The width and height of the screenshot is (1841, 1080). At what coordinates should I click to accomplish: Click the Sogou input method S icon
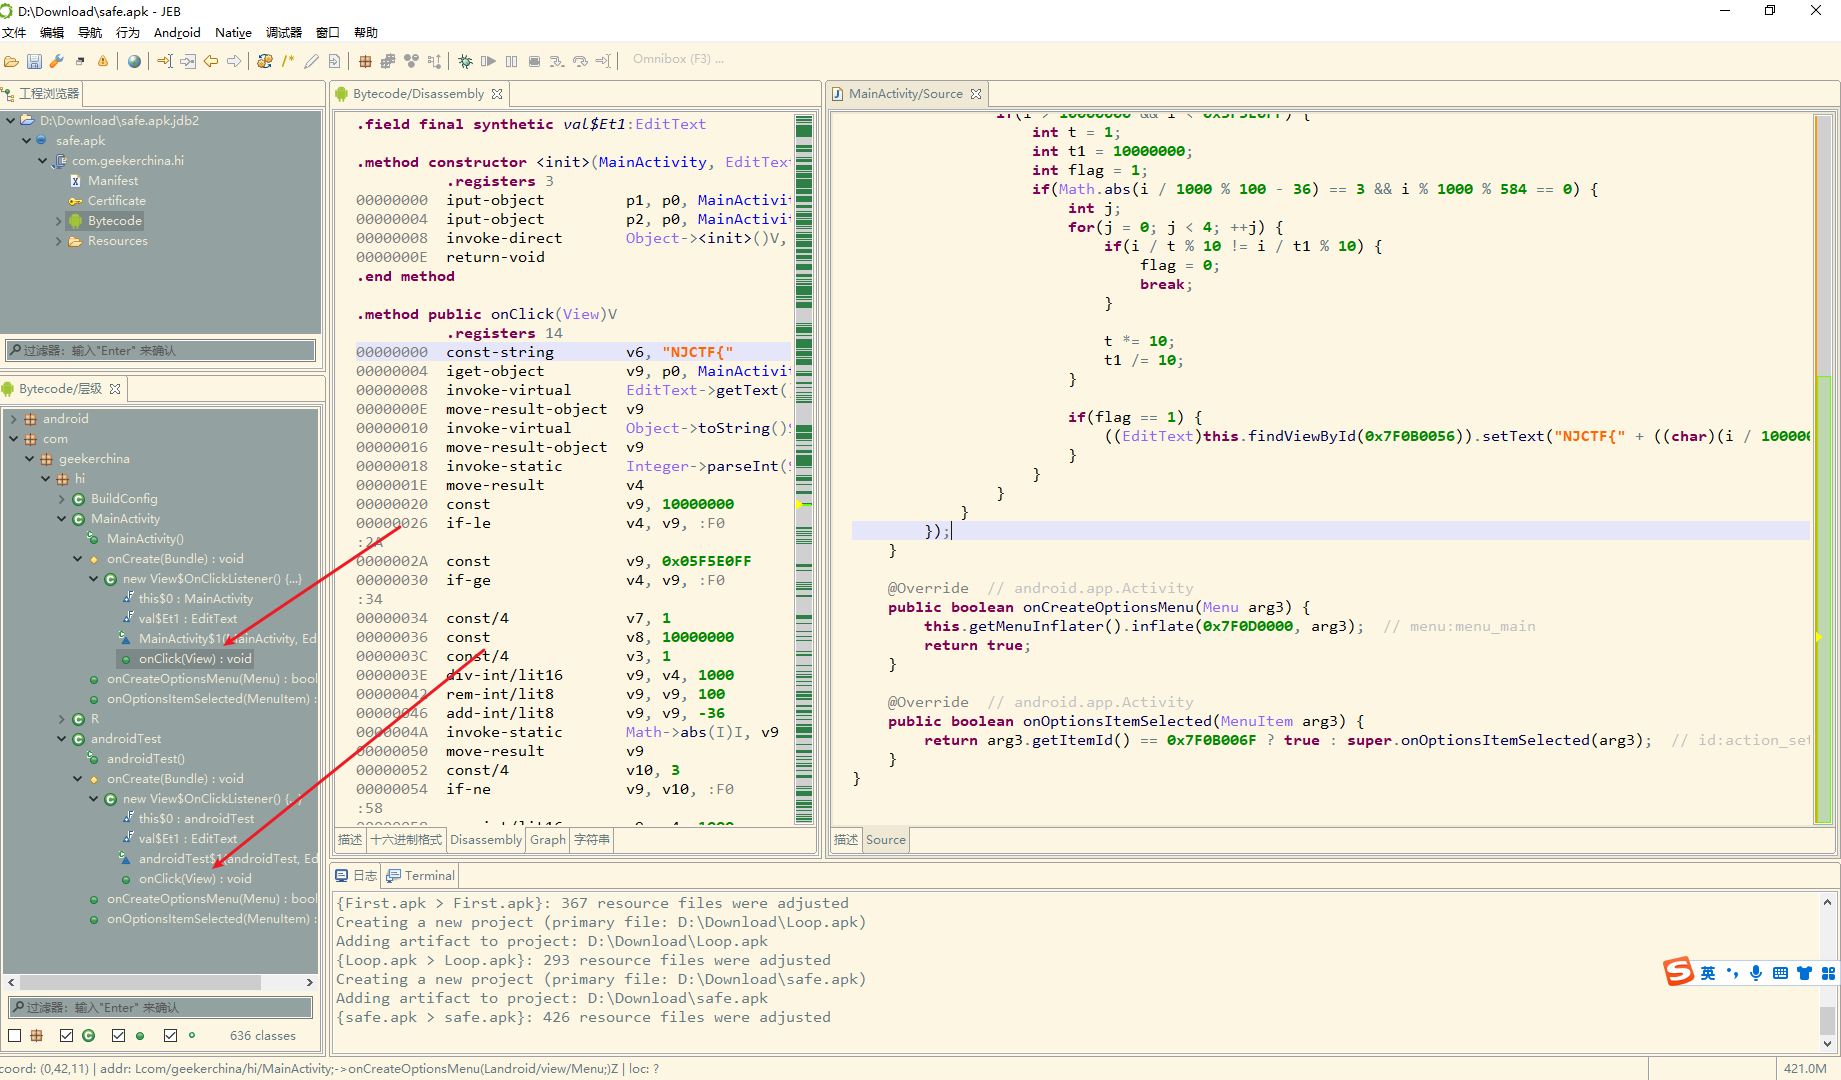1678,971
